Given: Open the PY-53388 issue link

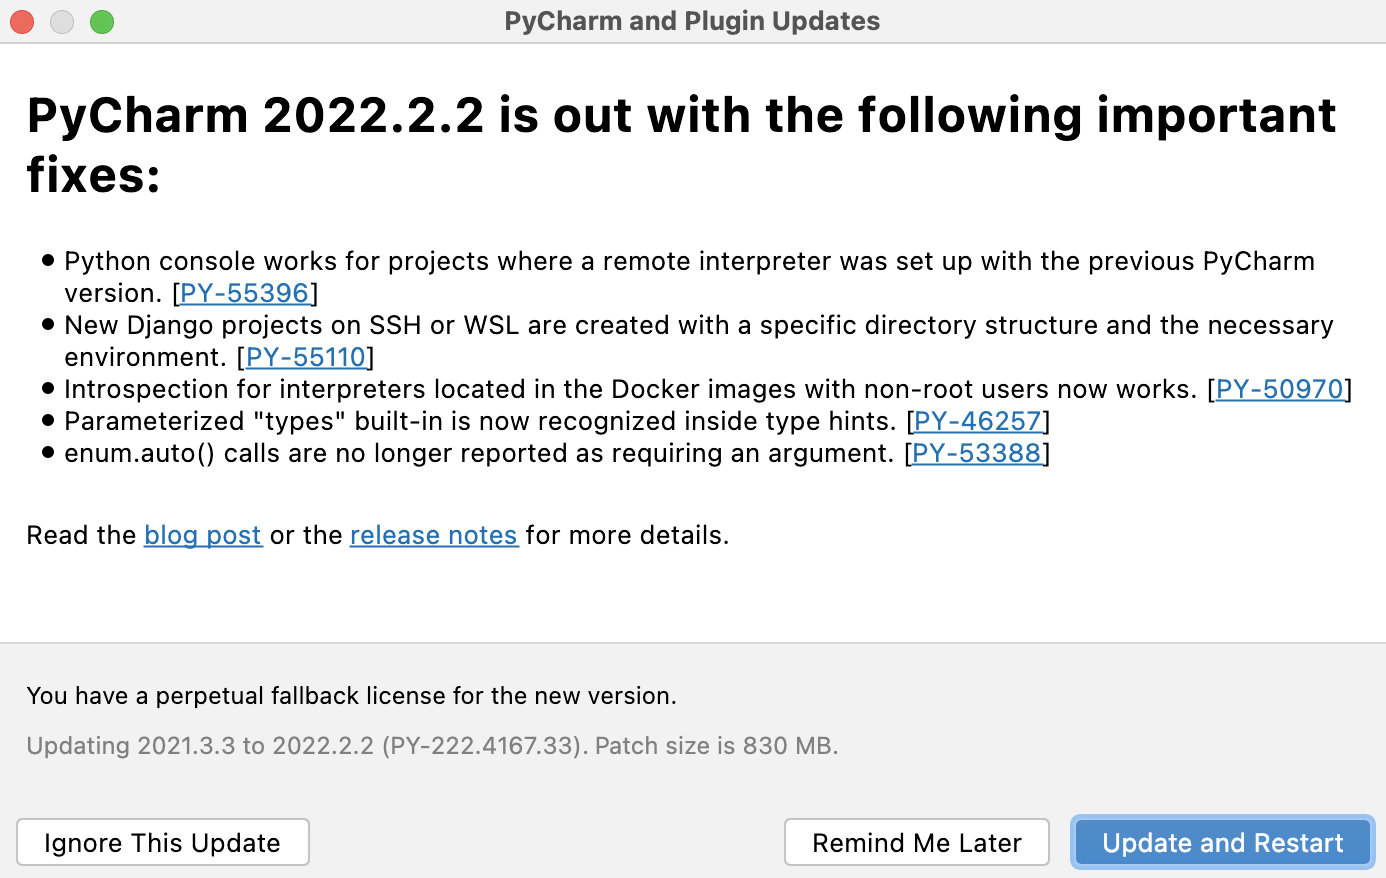Looking at the screenshot, I should 976,453.
